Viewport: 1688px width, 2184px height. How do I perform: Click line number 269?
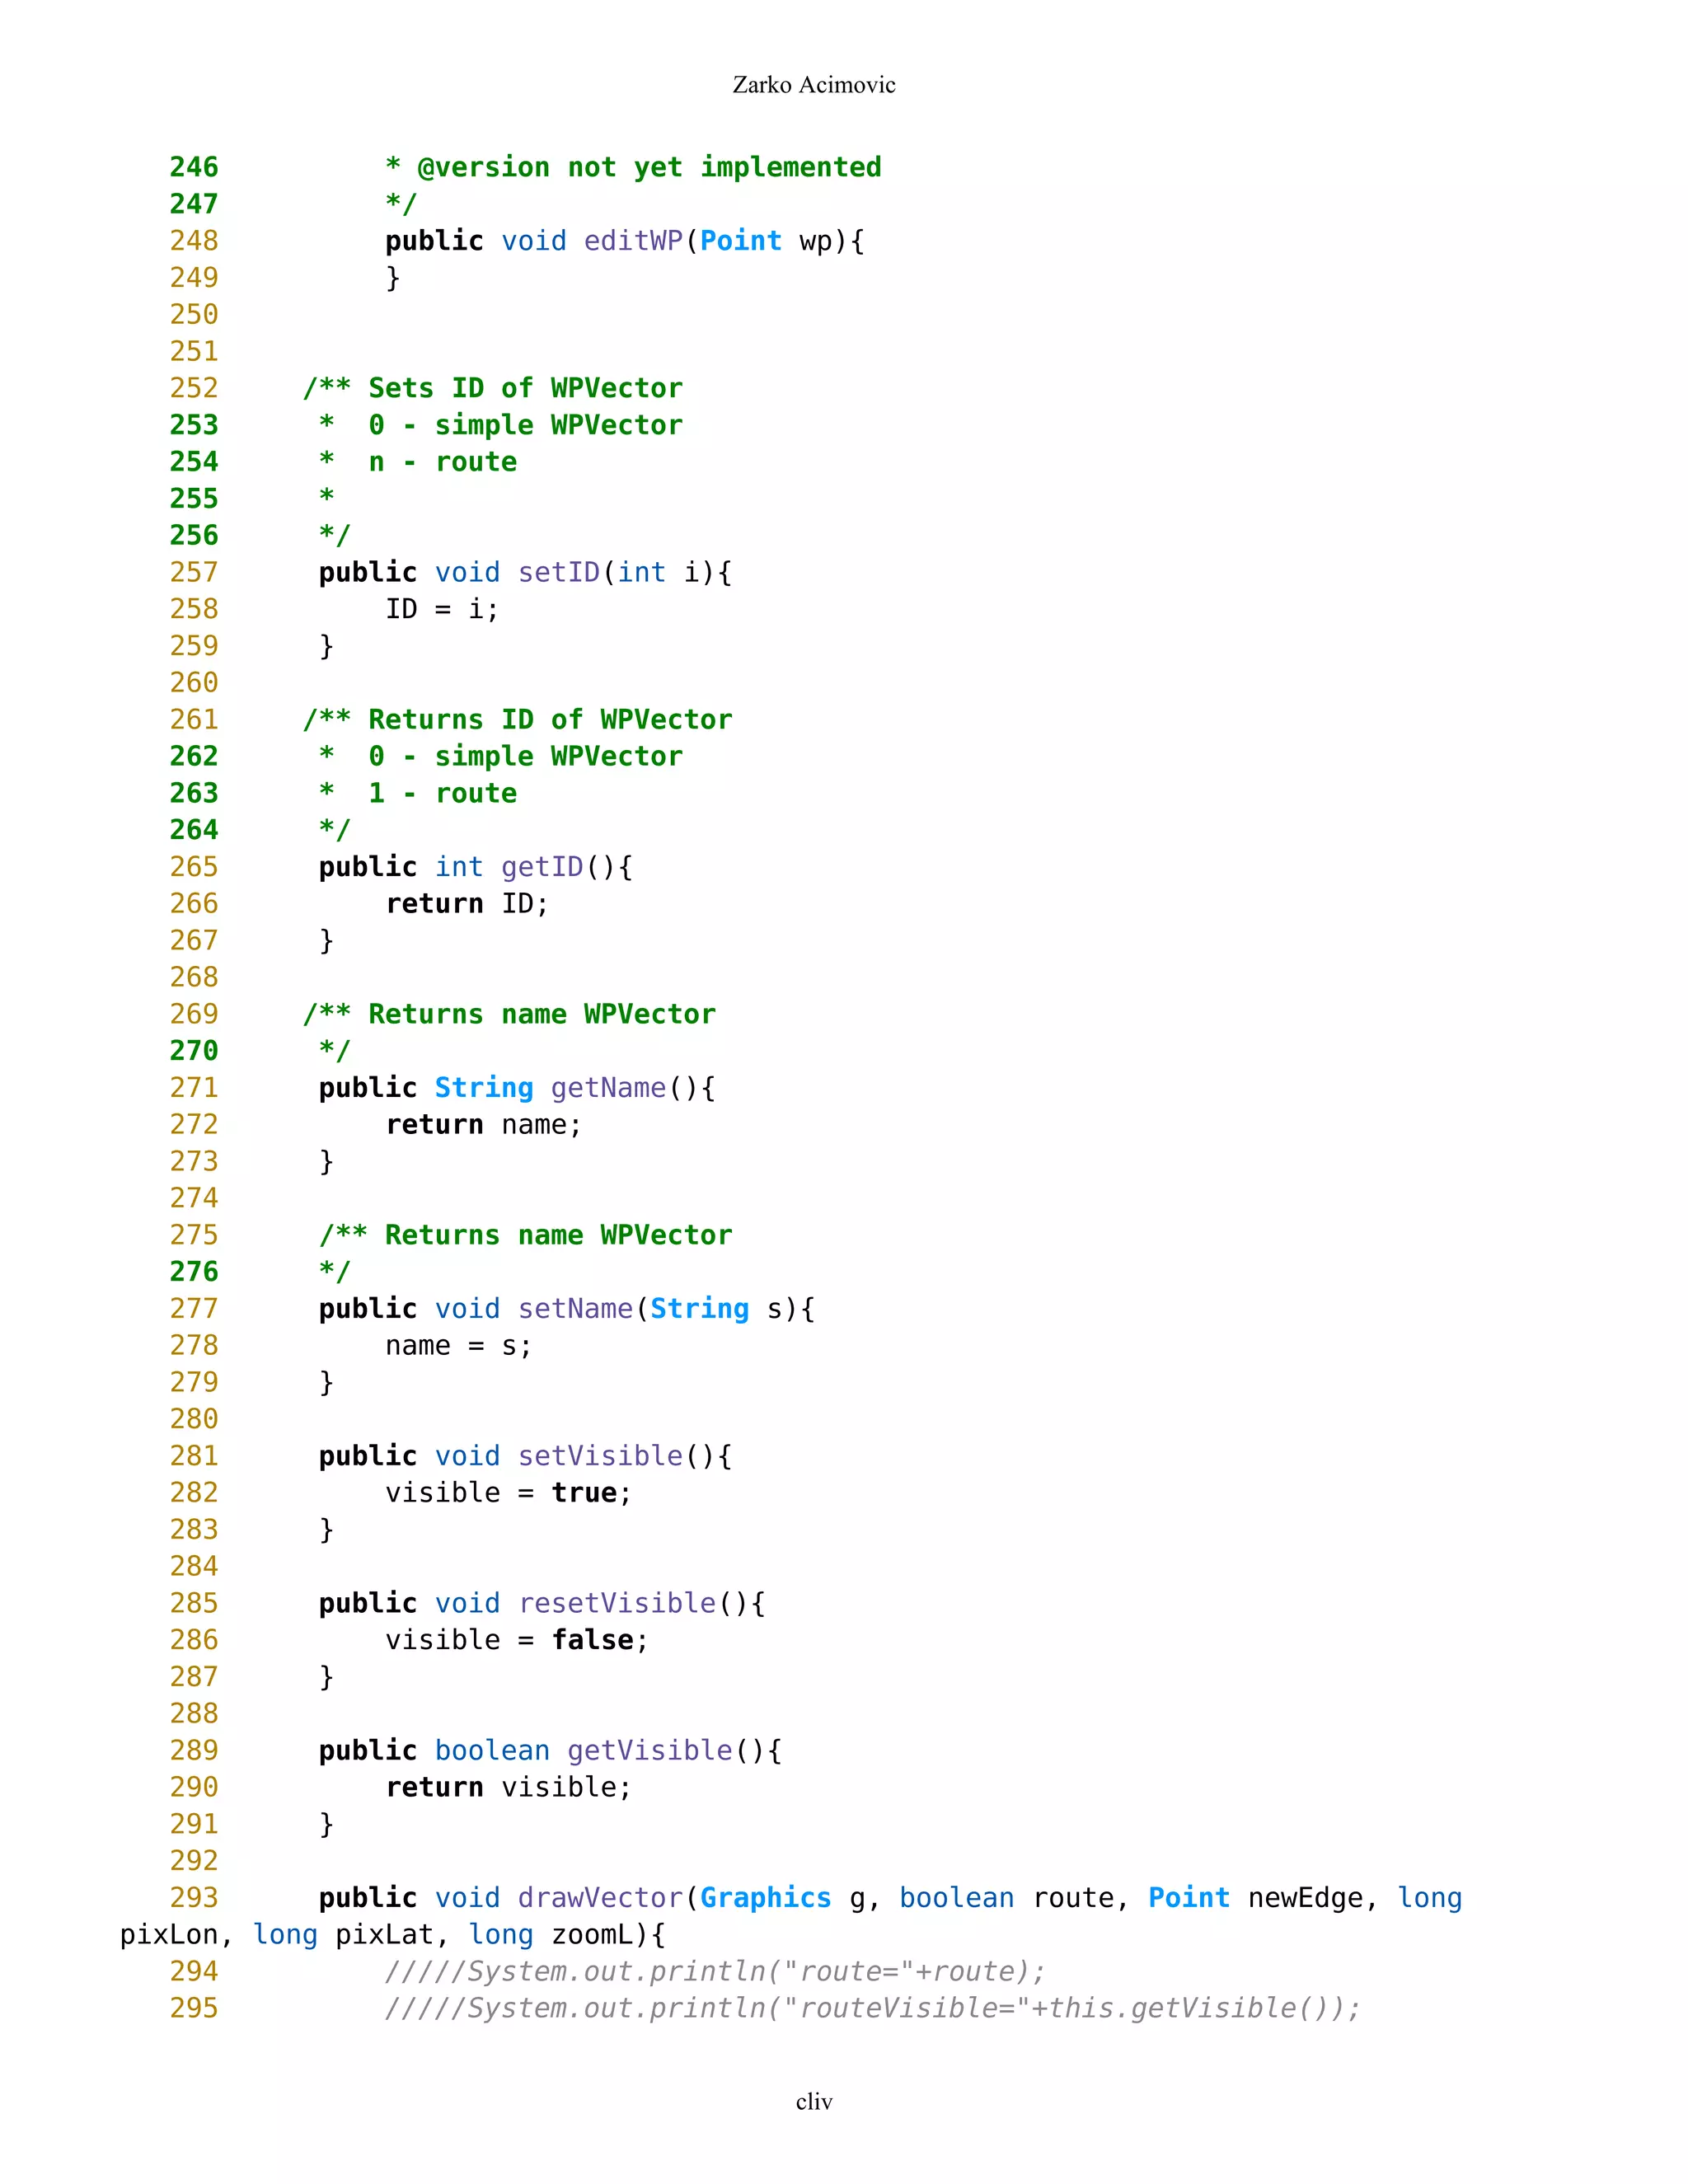194,1014
